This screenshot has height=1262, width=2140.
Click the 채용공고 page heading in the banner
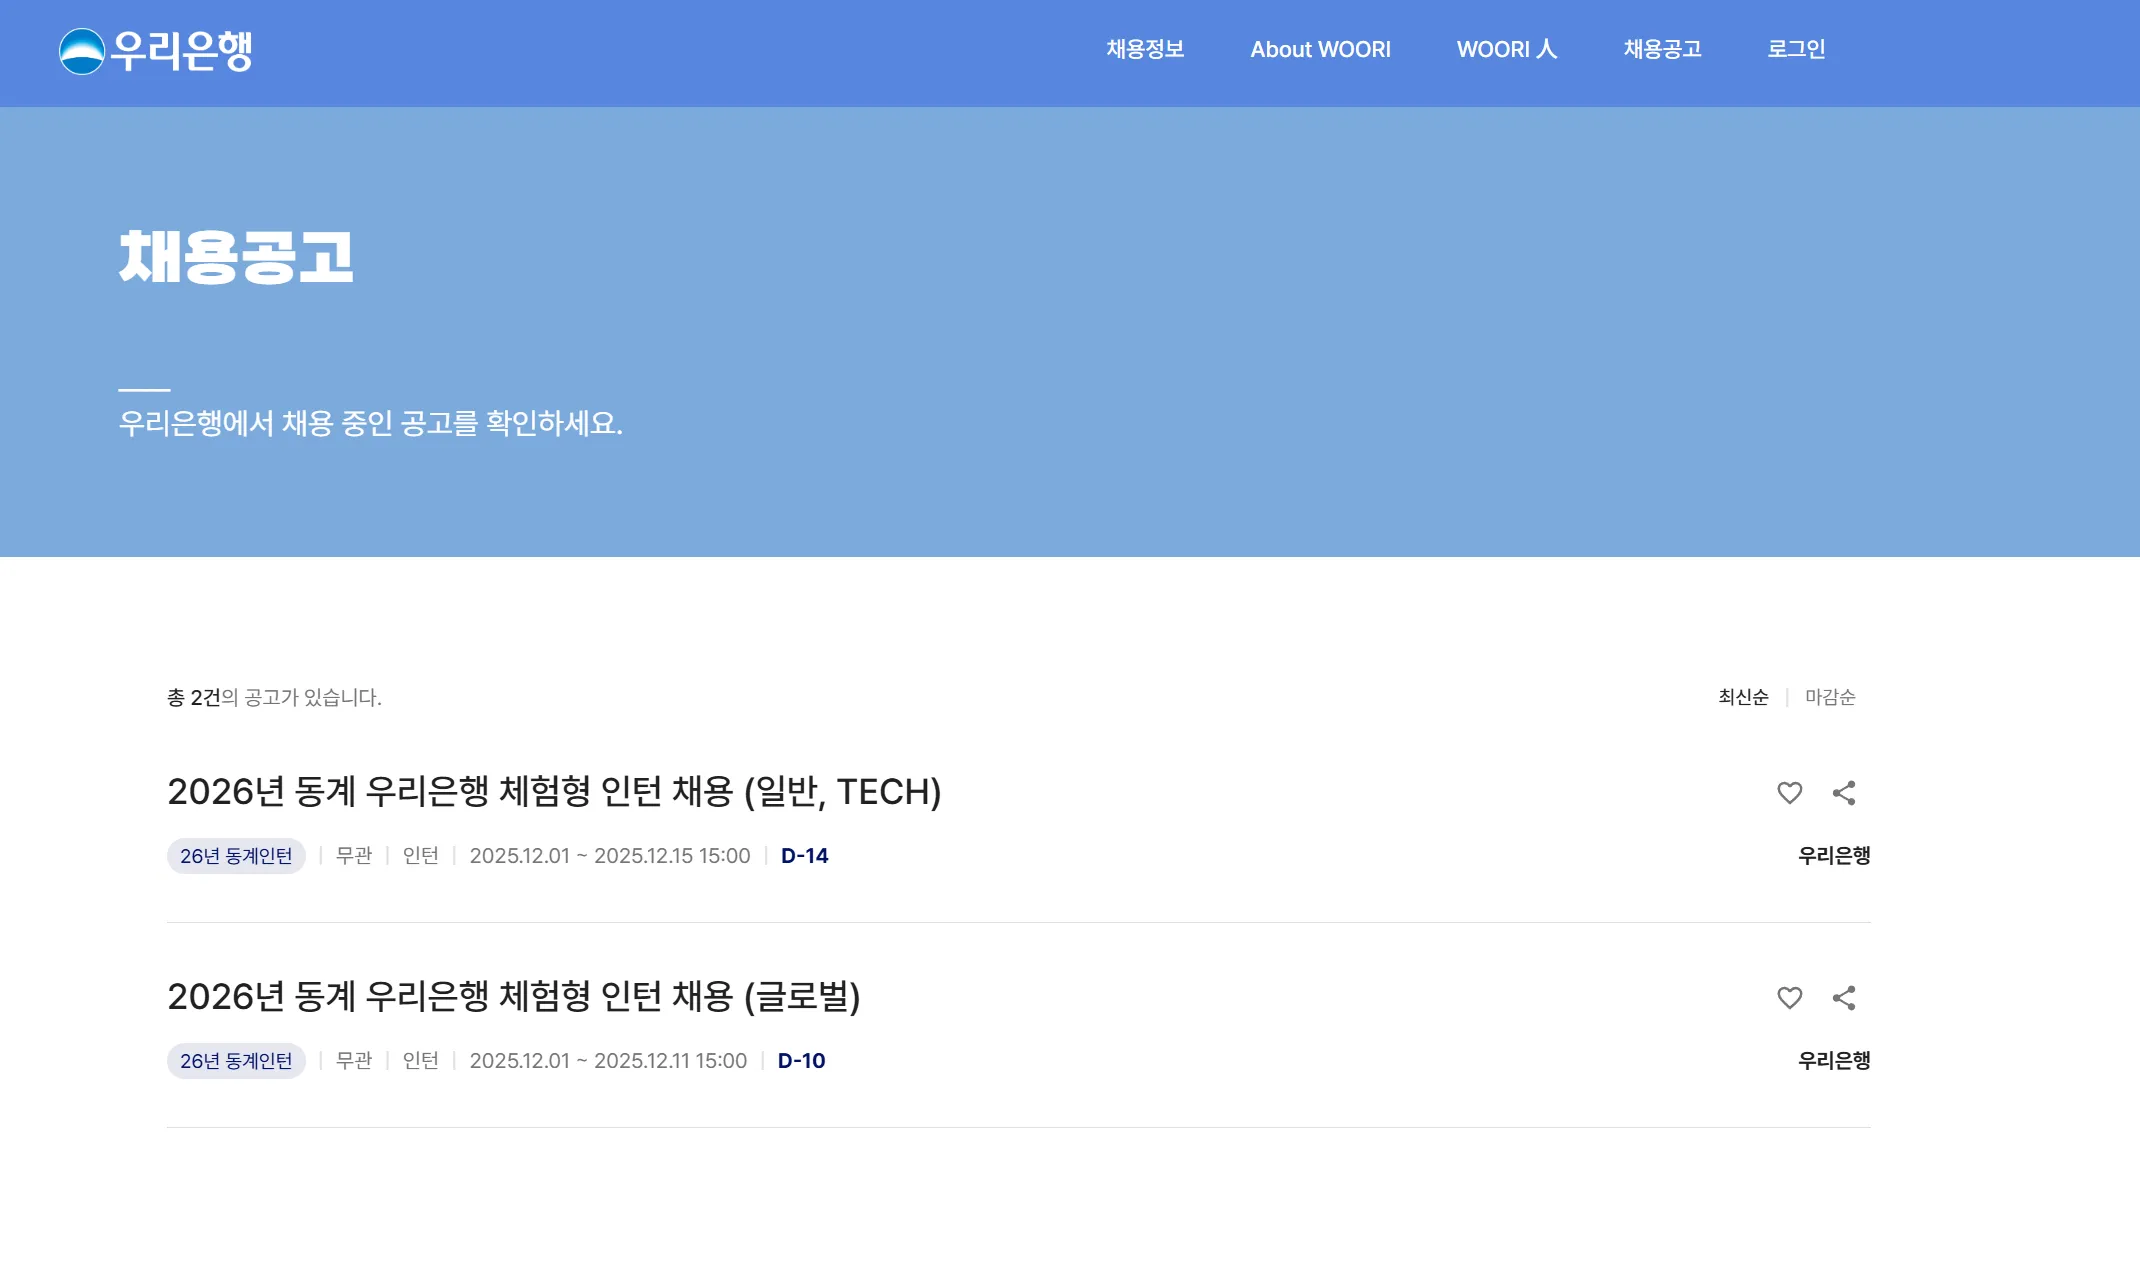(x=236, y=257)
